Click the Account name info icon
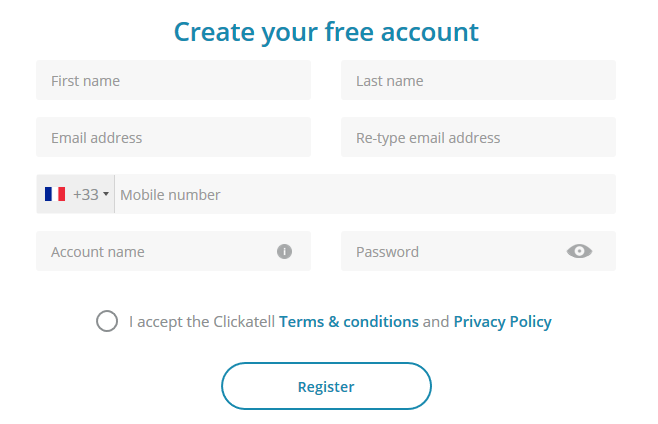 point(284,251)
